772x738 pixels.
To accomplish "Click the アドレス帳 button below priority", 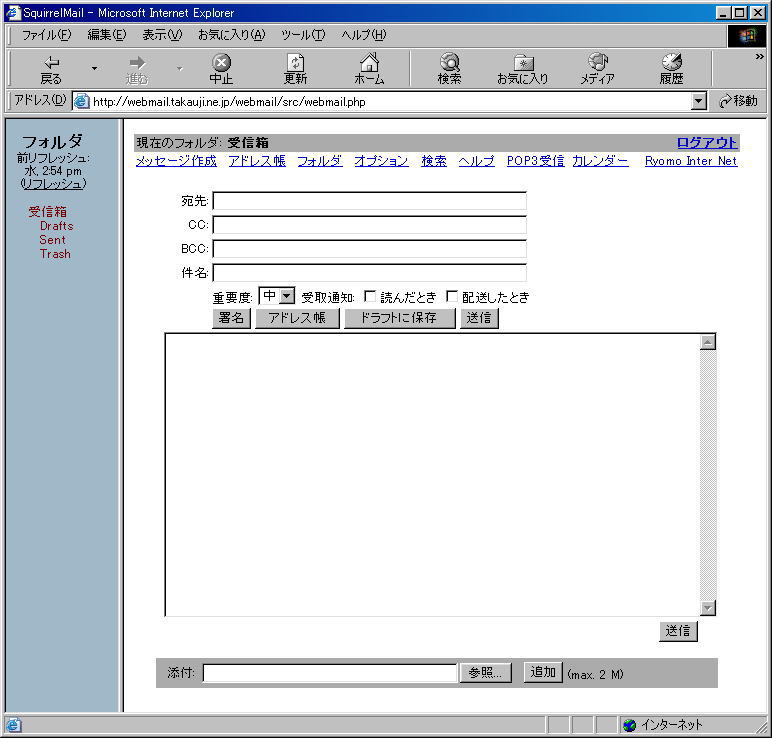I will 297,318.
